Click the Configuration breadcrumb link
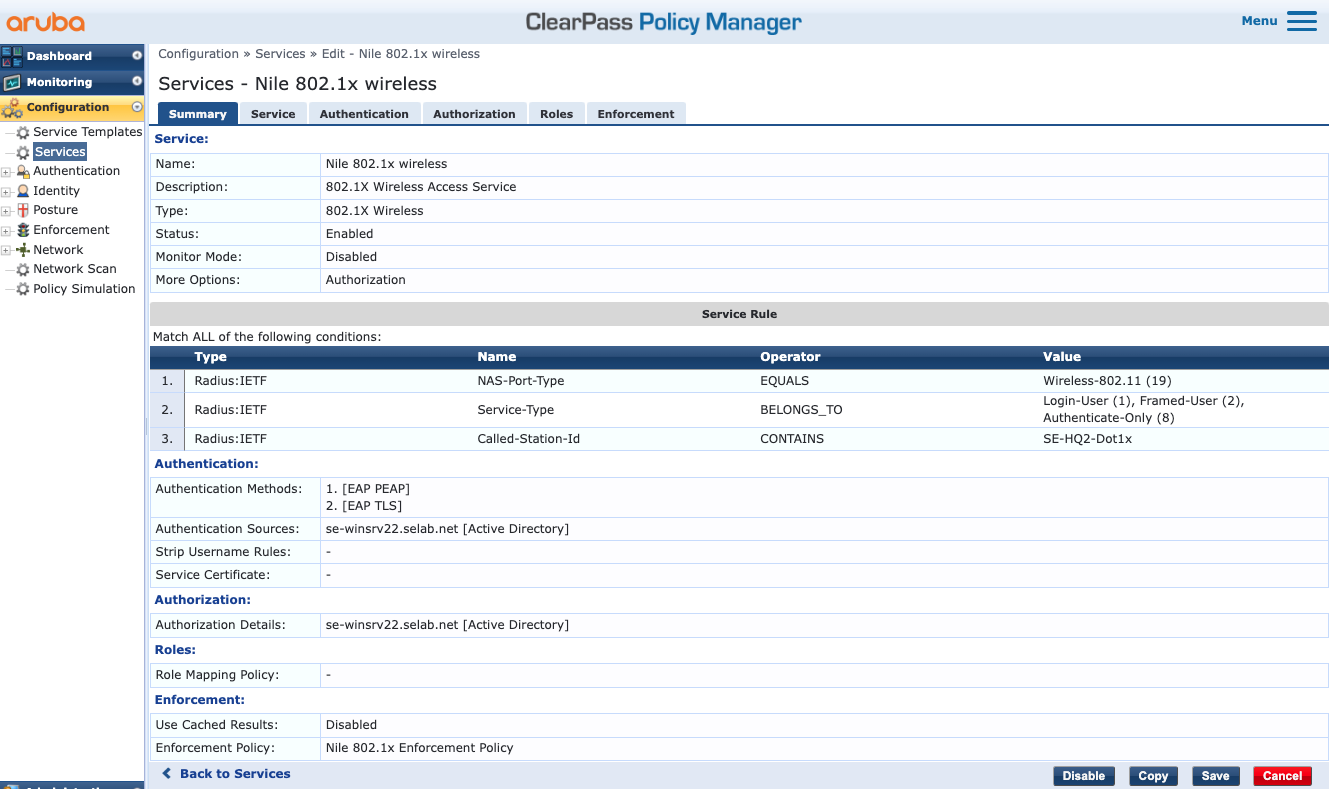The image size is (1329, 789). click(x=198, y=54)
